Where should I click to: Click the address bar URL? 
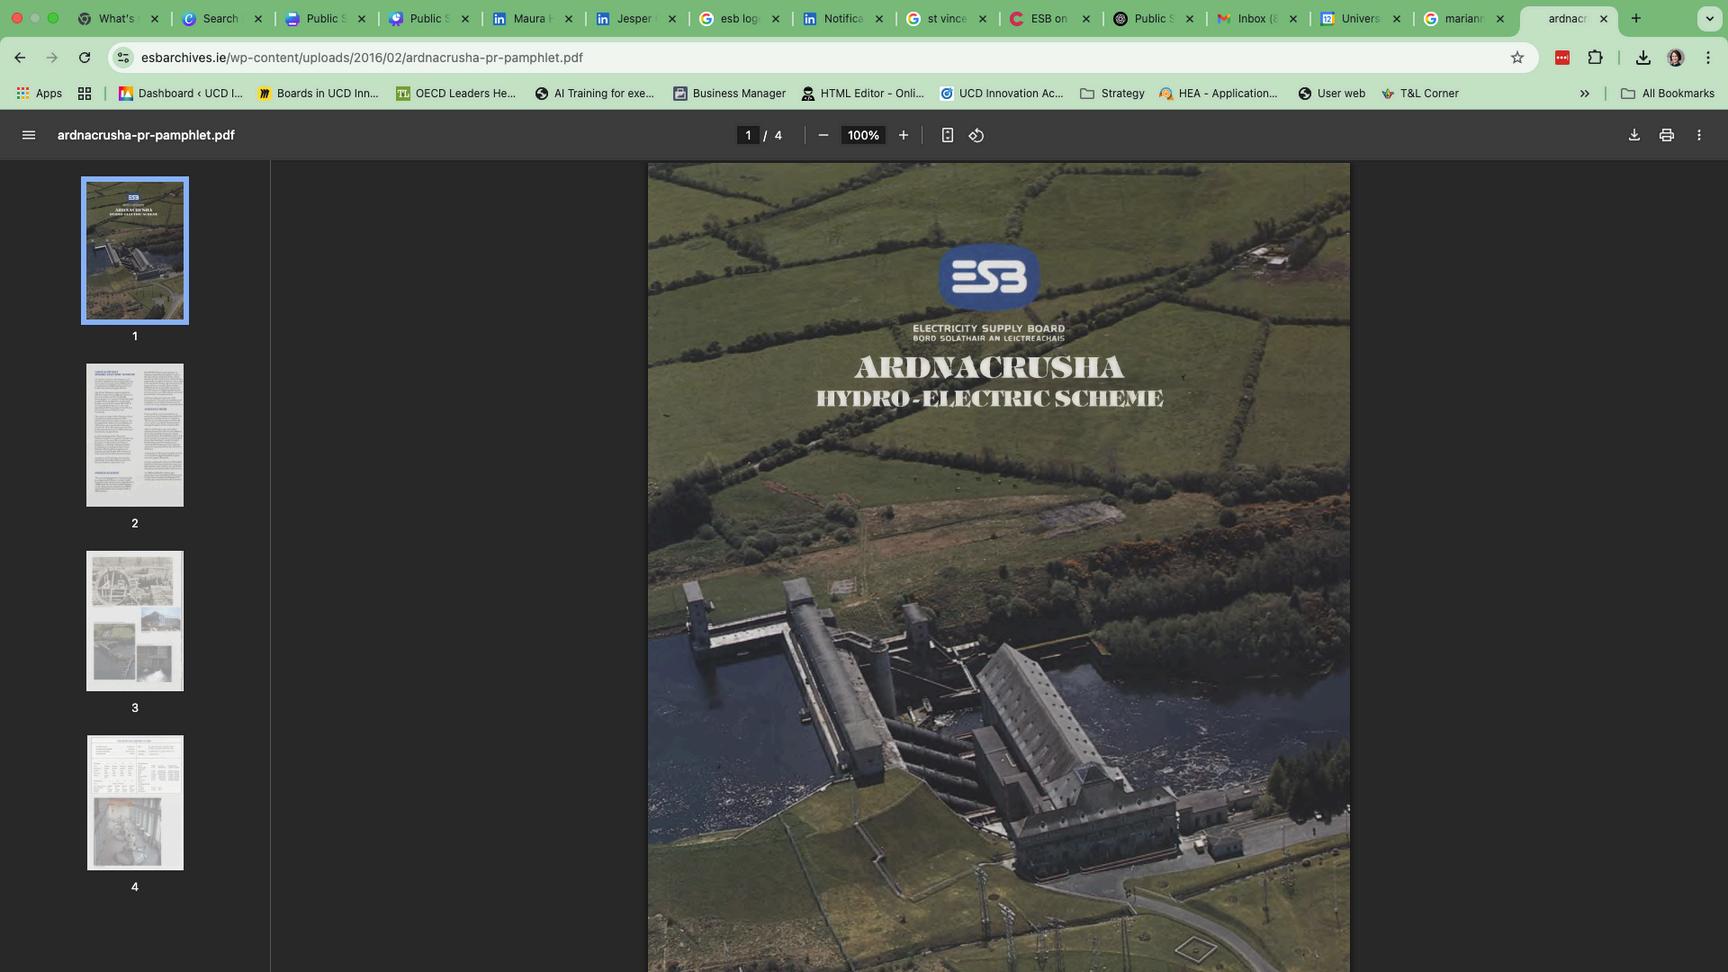click(362, 58)
